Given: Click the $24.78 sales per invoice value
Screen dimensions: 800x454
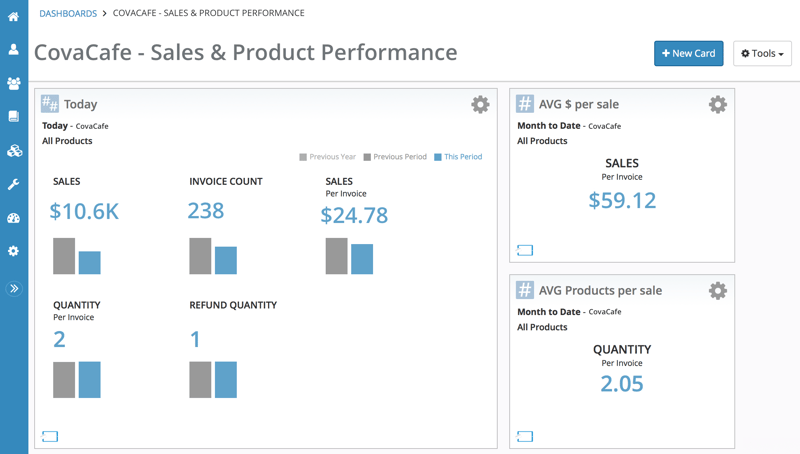Looking at the screenshot, I should coord(354,215).
